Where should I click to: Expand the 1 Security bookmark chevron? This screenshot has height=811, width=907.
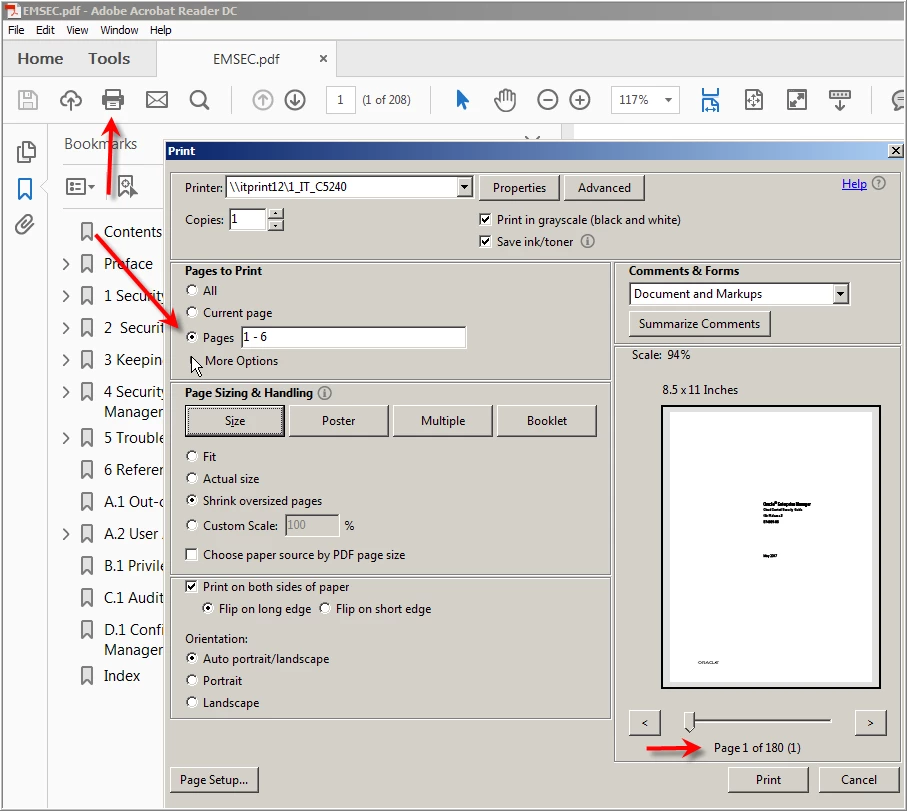(x=66, y=296)
